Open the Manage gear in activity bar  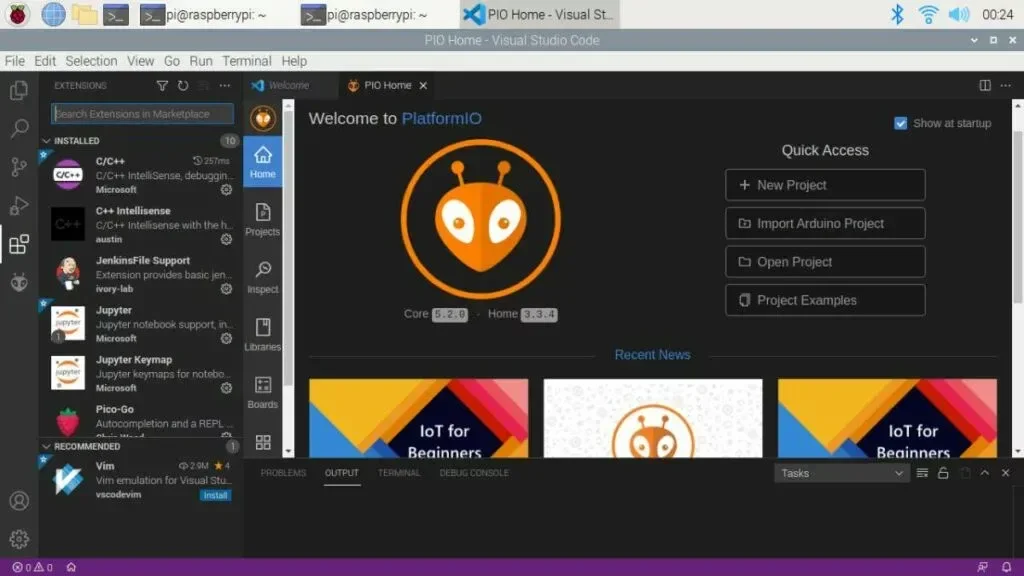coord(19,539)
